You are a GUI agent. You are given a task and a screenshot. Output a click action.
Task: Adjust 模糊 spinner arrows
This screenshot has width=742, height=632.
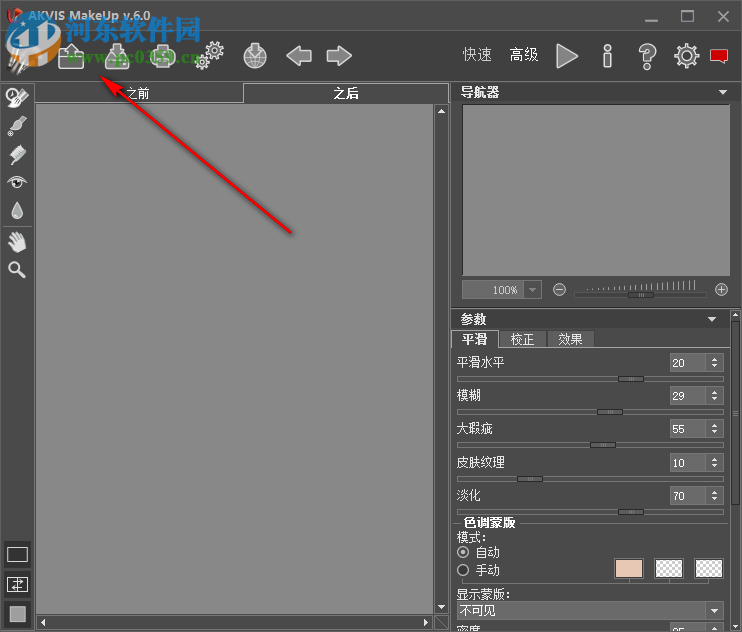714,396
